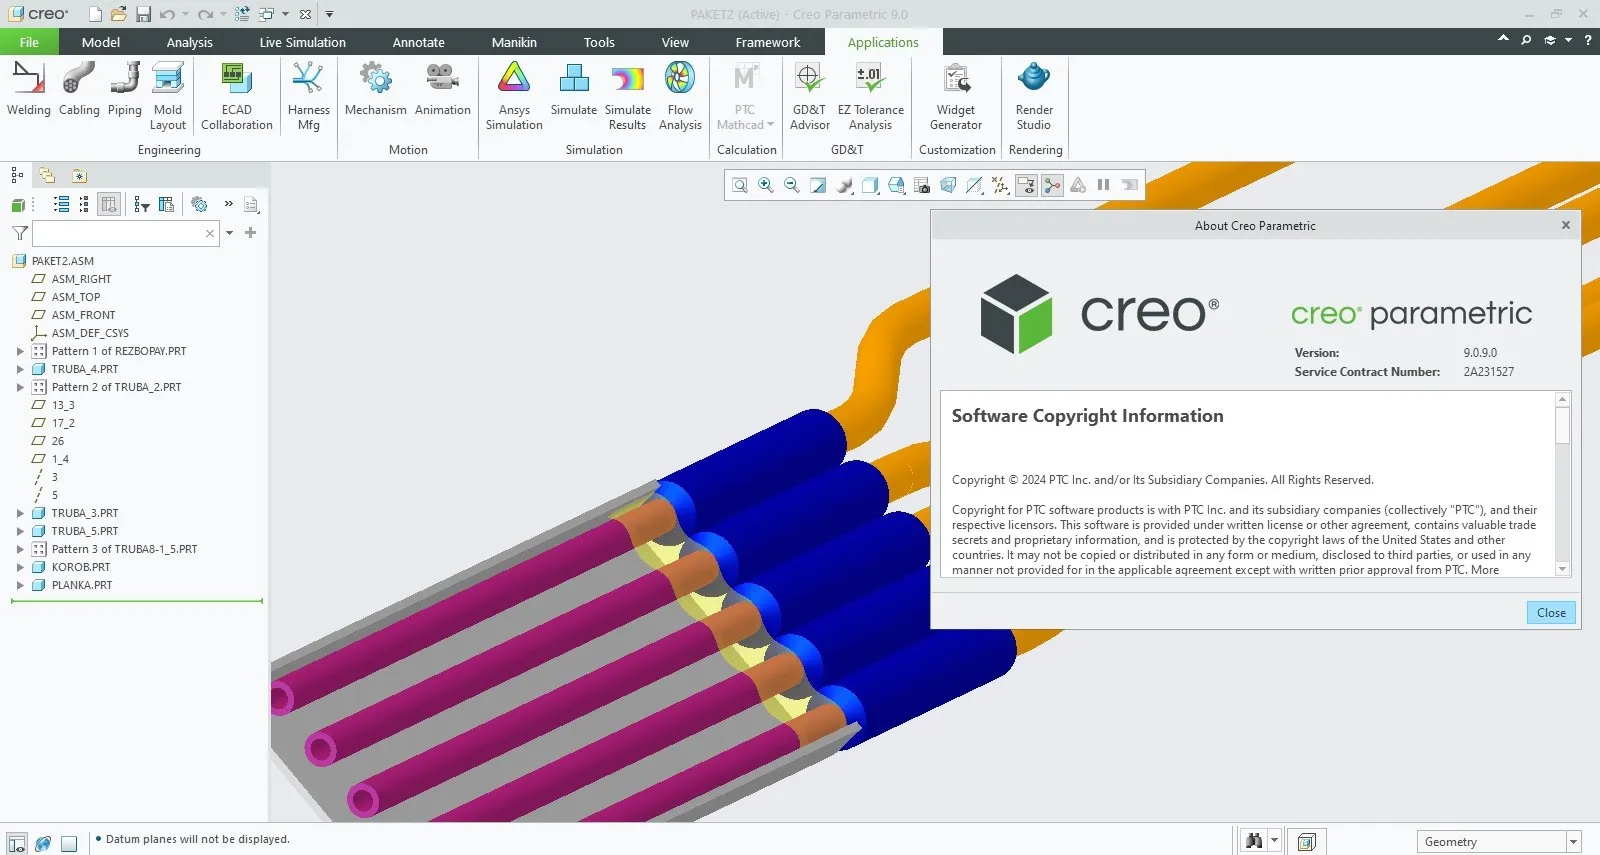Click Zoom Out in graphics toolbar
Screen dimensions: 1600x855
[792, 185]
